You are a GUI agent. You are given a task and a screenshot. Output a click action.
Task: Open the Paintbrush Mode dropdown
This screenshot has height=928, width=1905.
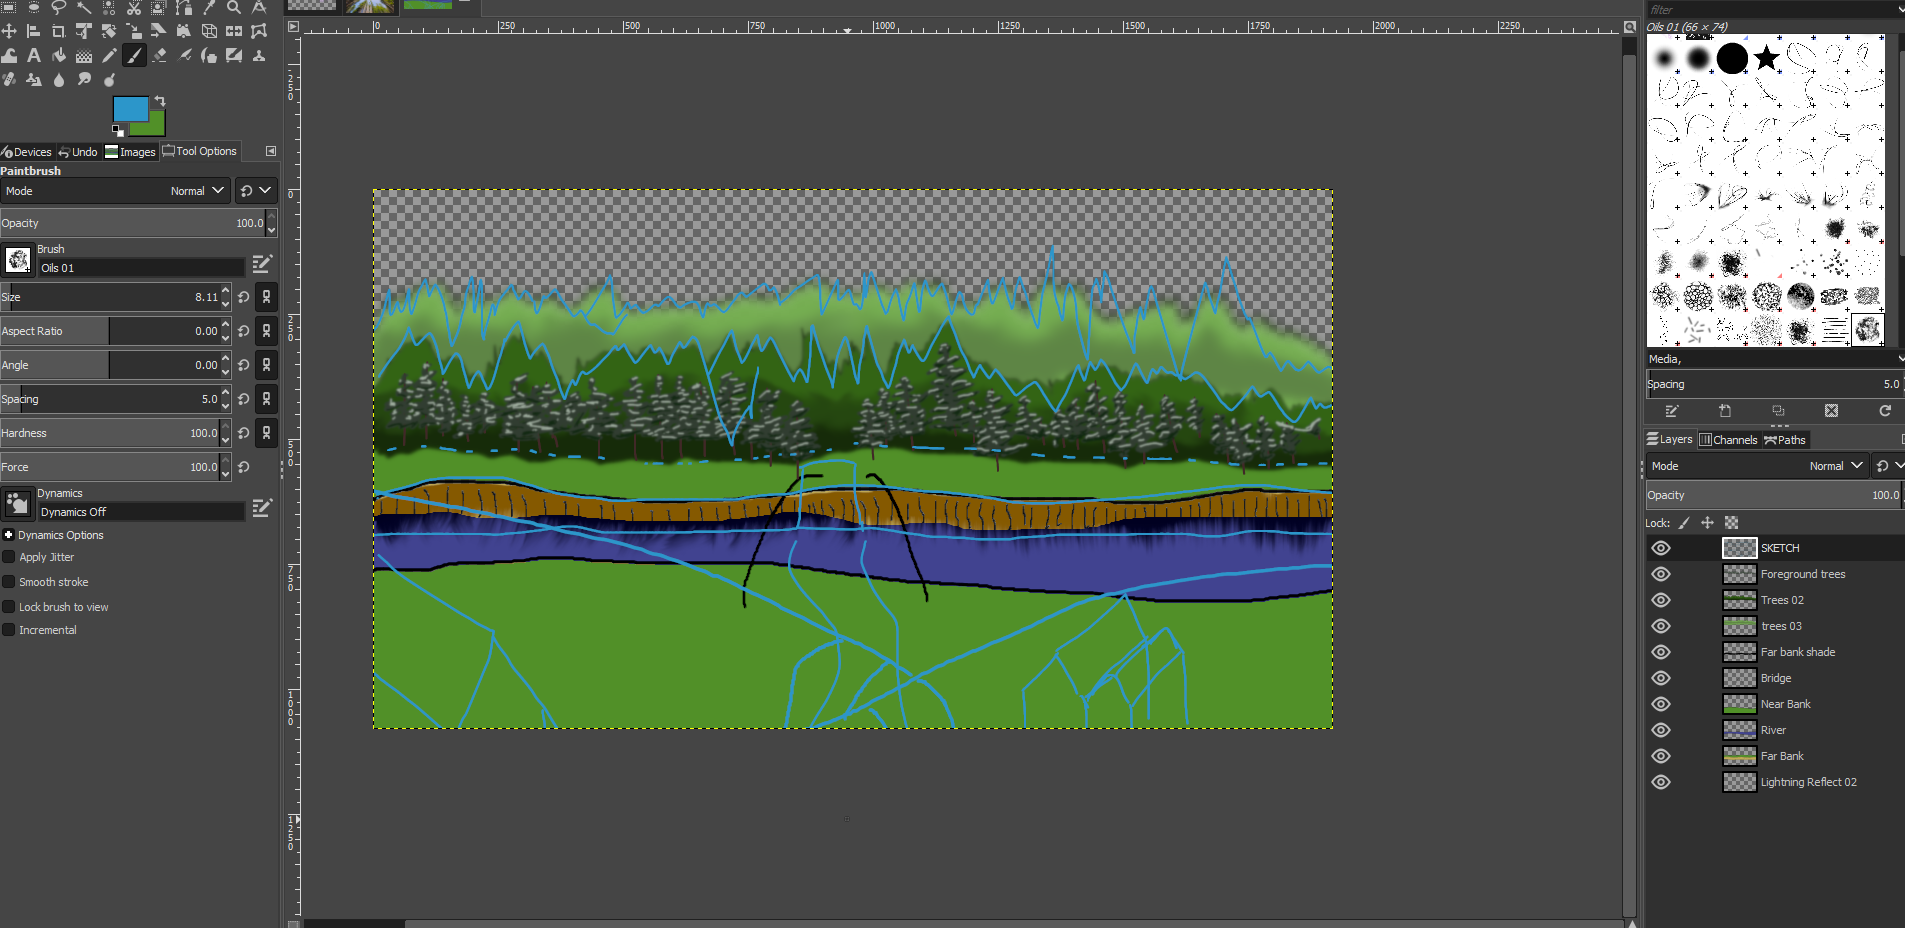tap(116, 191)
